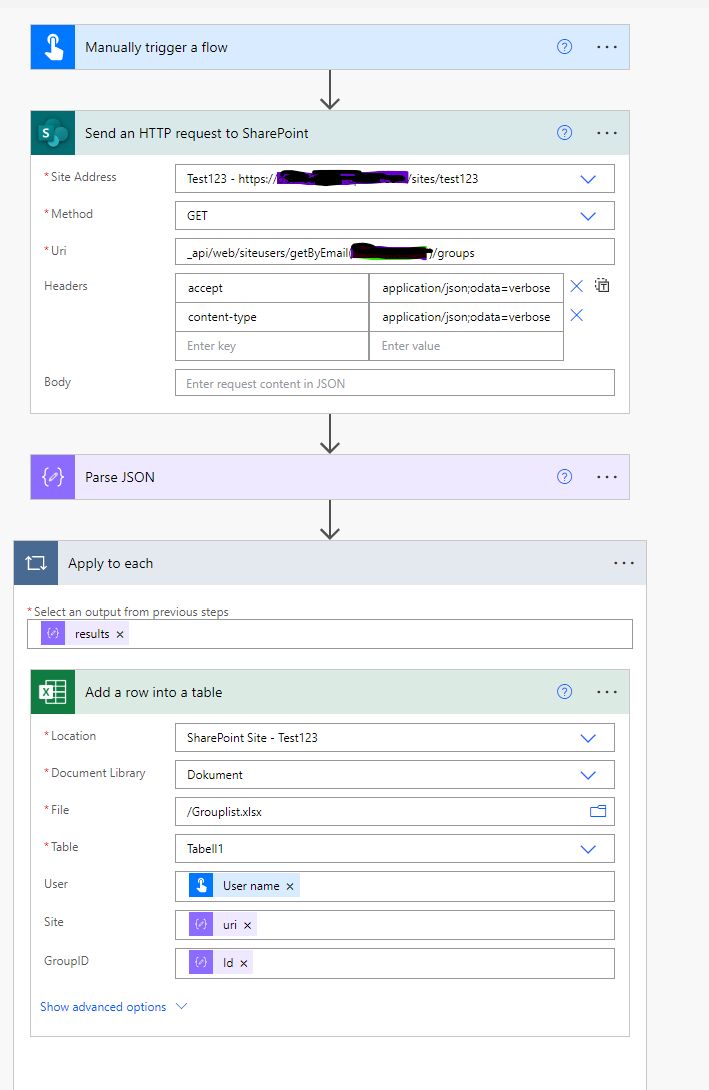
Task: Click the Select an output from previous steps field
Action: 330,634
